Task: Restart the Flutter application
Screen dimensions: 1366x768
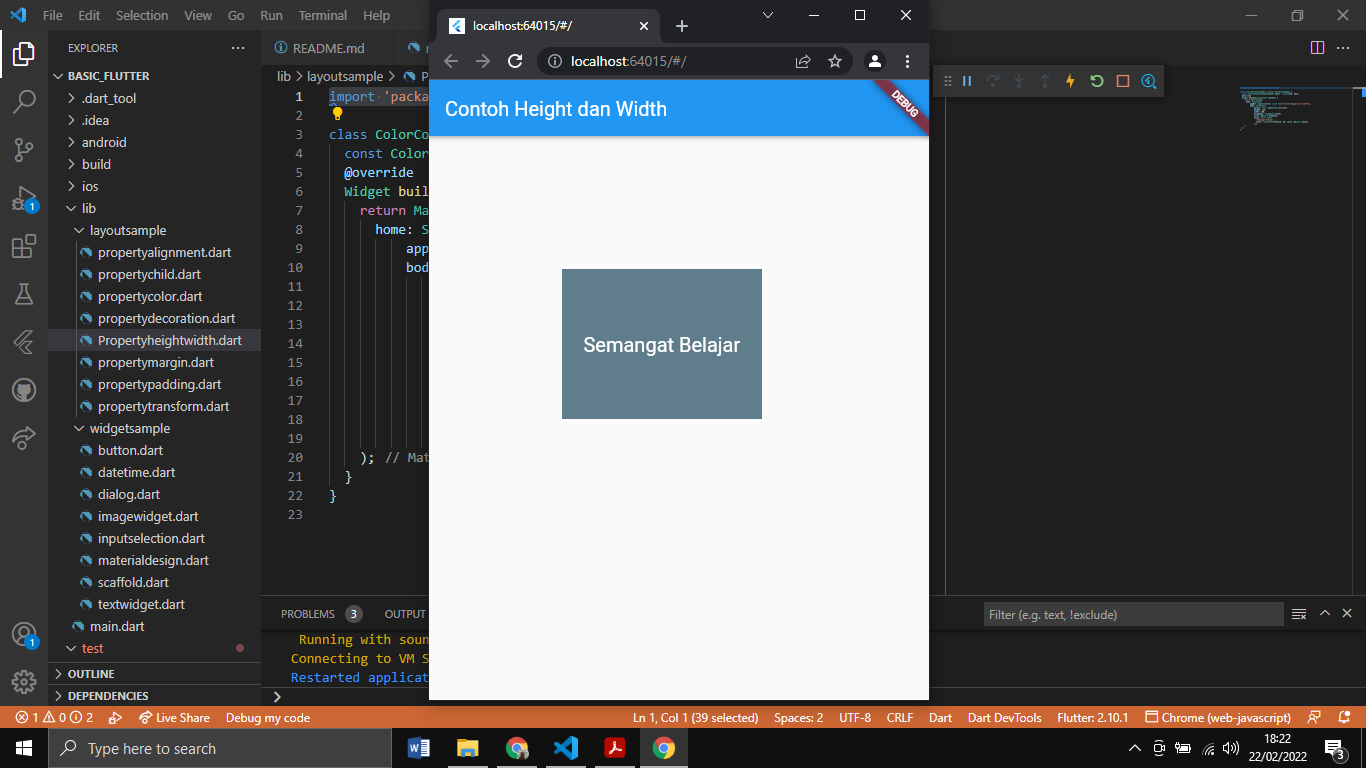Action: click(x=1096, y=81)
